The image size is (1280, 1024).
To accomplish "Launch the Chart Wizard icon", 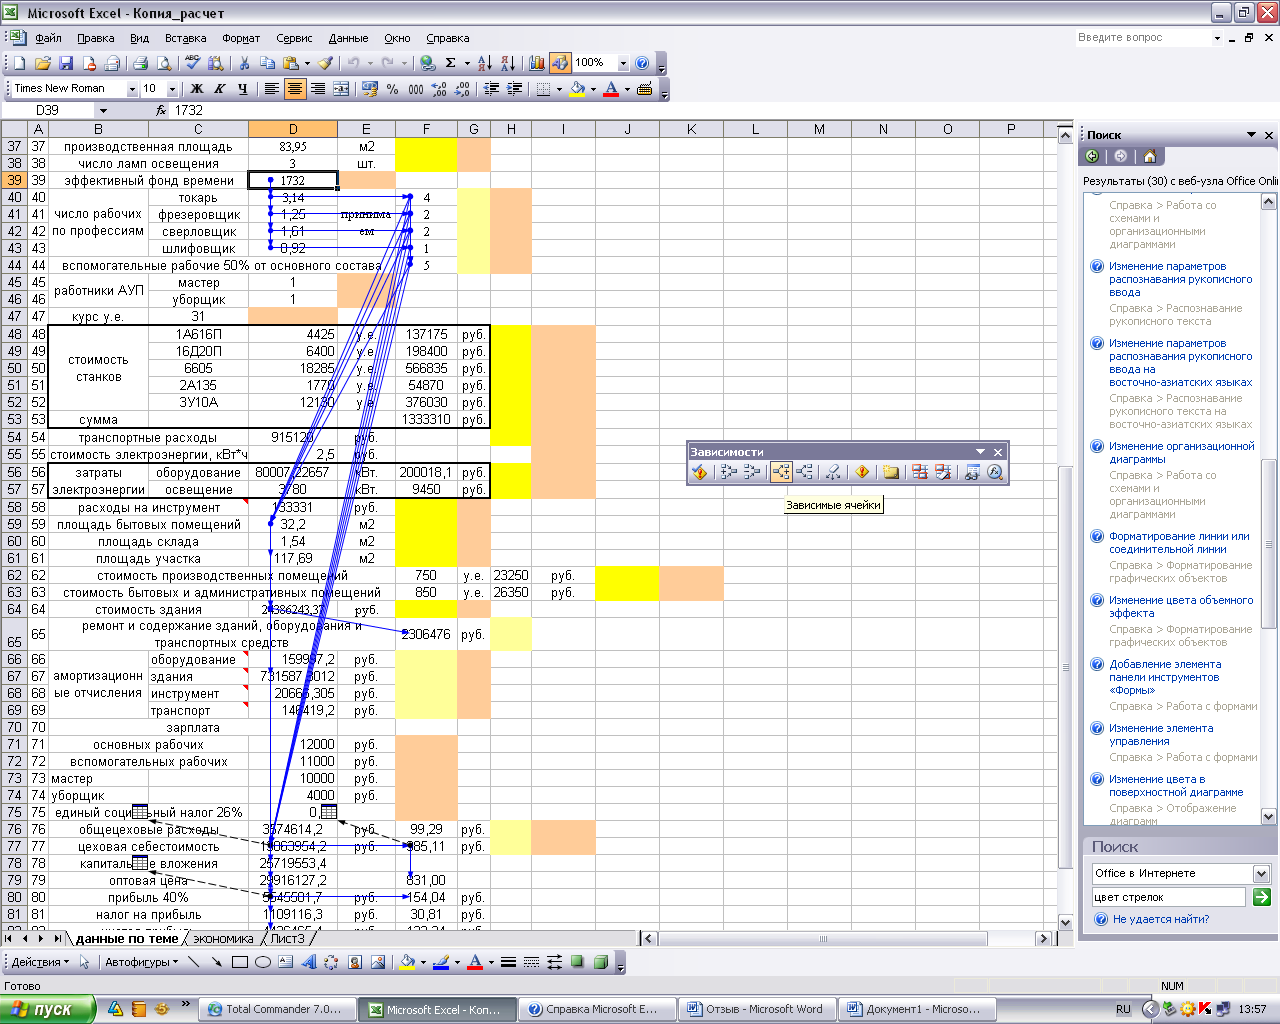I will pos(537,63).
